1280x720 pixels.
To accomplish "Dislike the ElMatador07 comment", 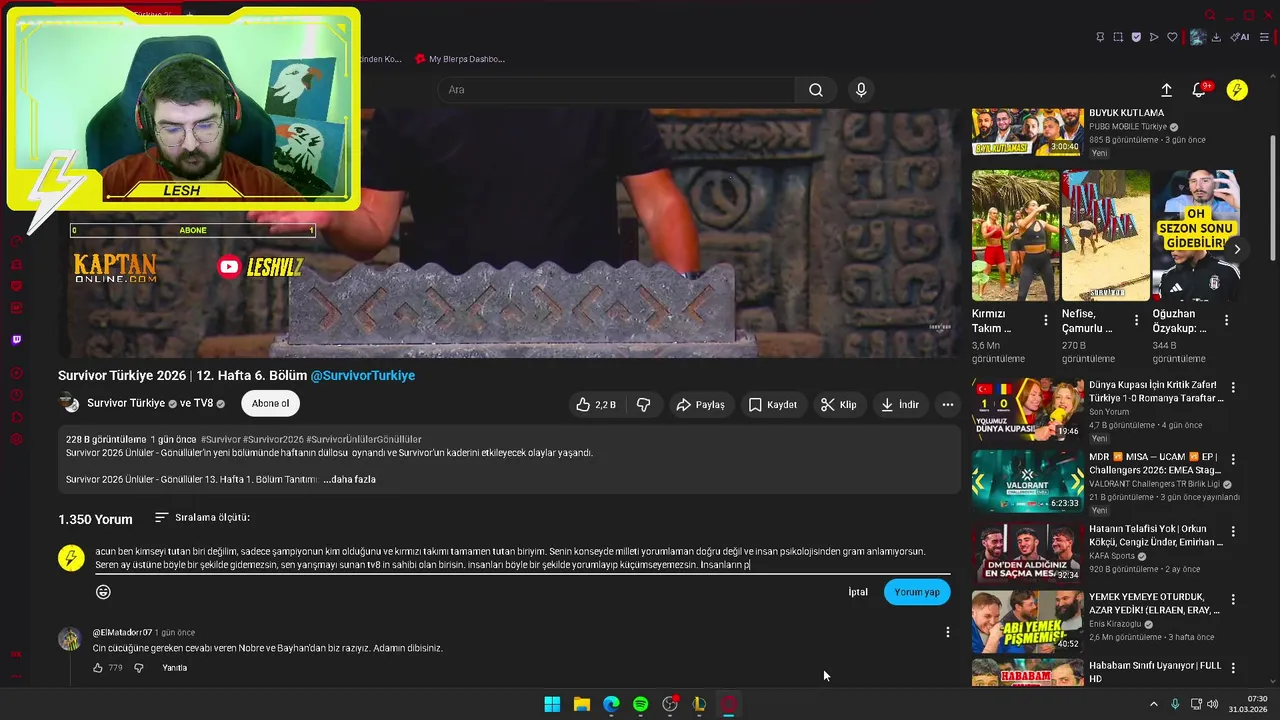I will pos(139,668).
